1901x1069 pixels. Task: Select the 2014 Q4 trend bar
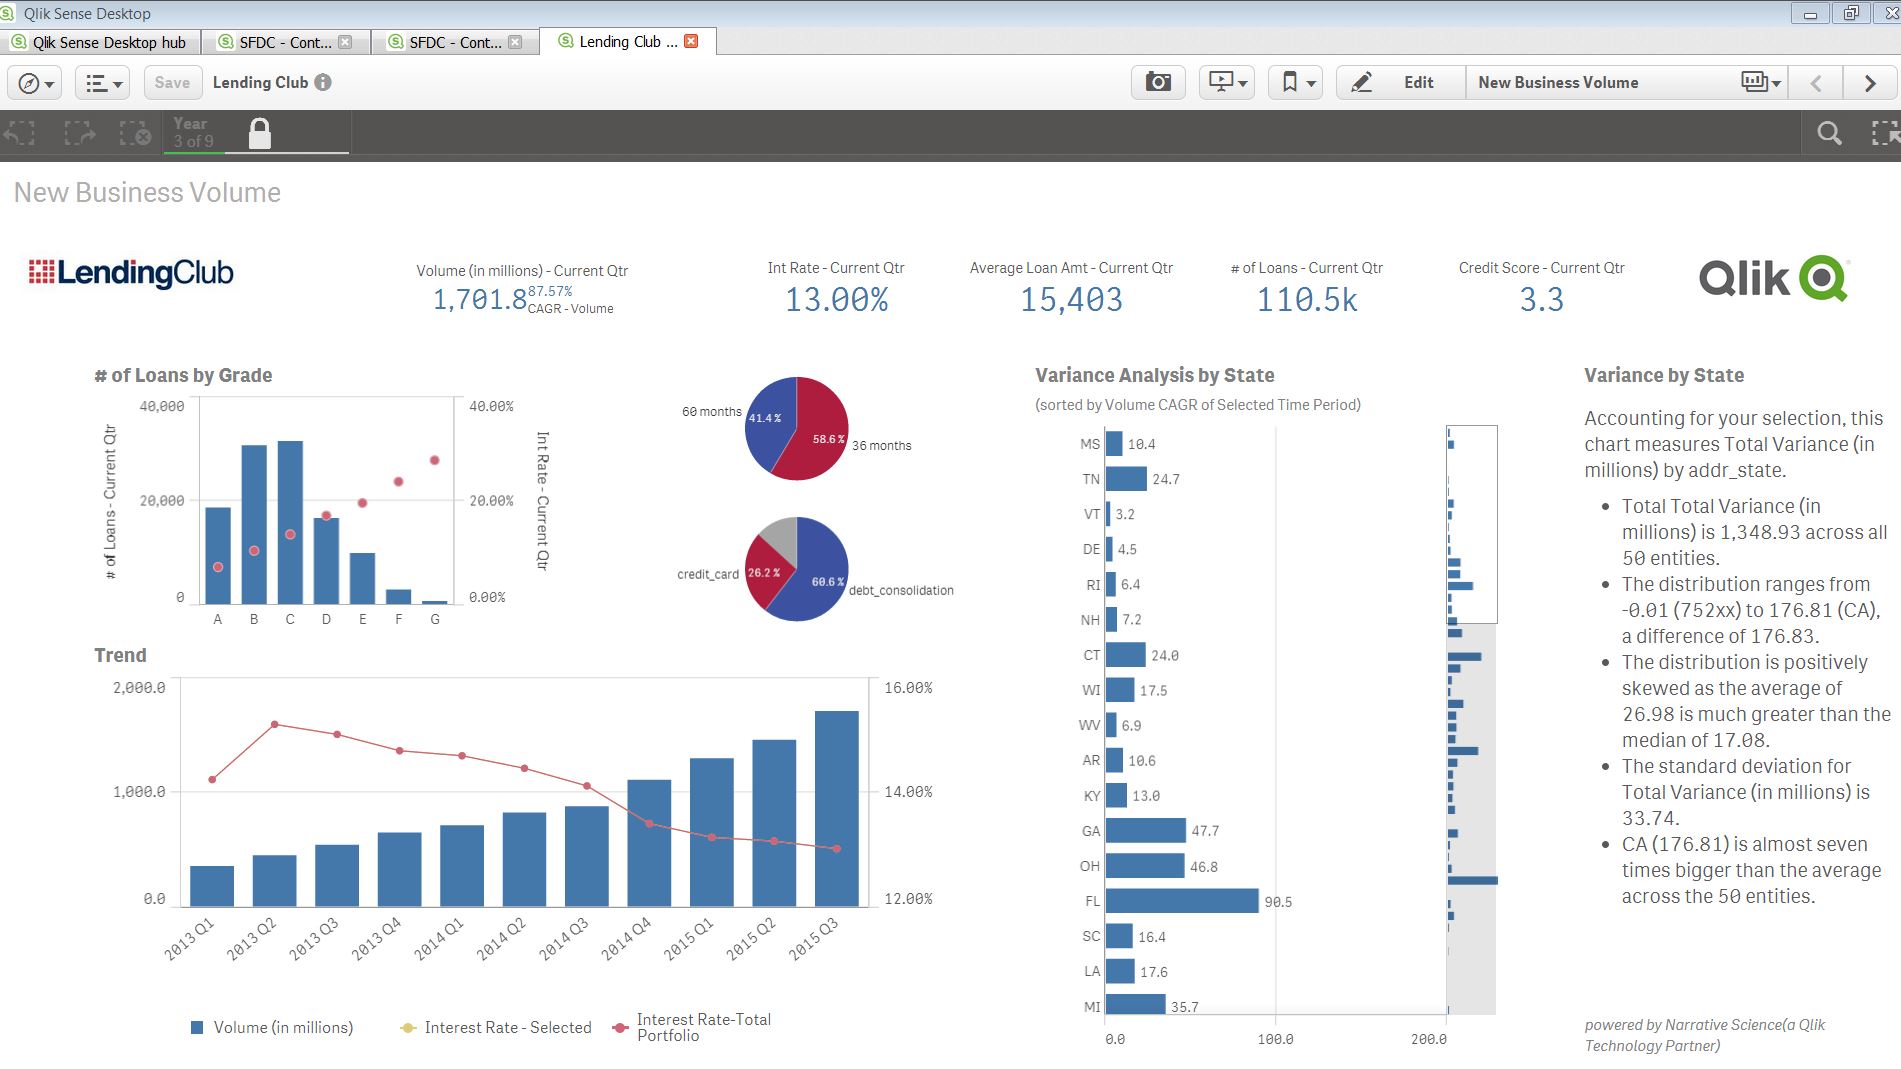pyautogui.click(x=649, y=843)
